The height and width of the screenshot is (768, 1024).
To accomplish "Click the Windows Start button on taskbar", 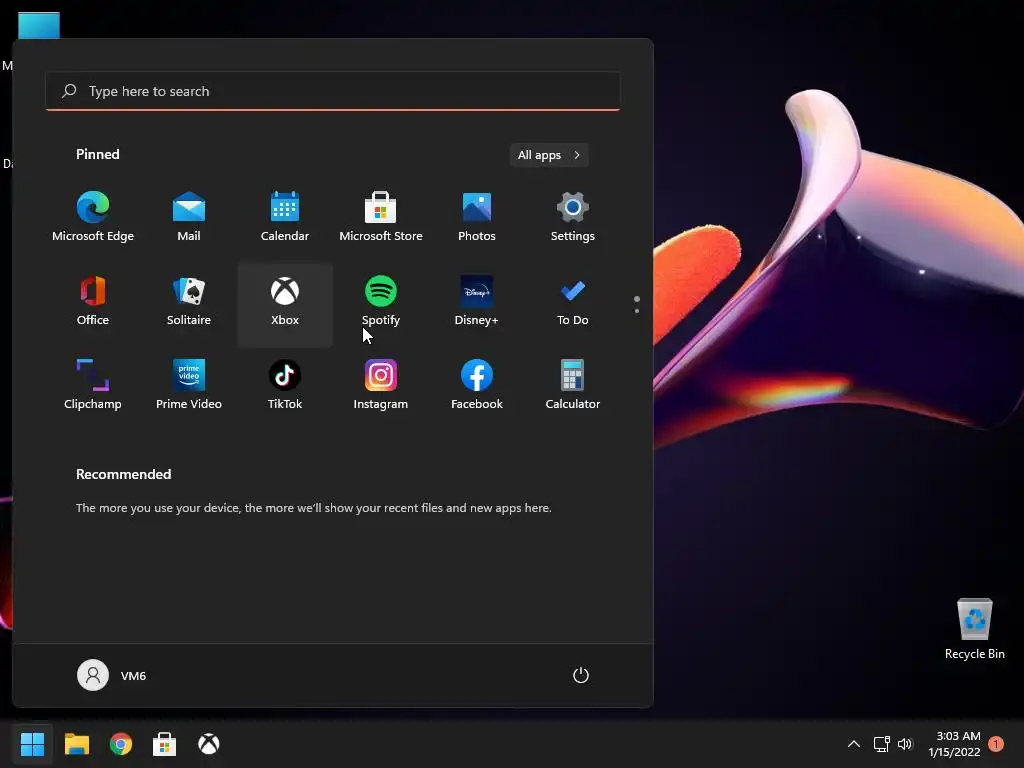I will [32, 744].
